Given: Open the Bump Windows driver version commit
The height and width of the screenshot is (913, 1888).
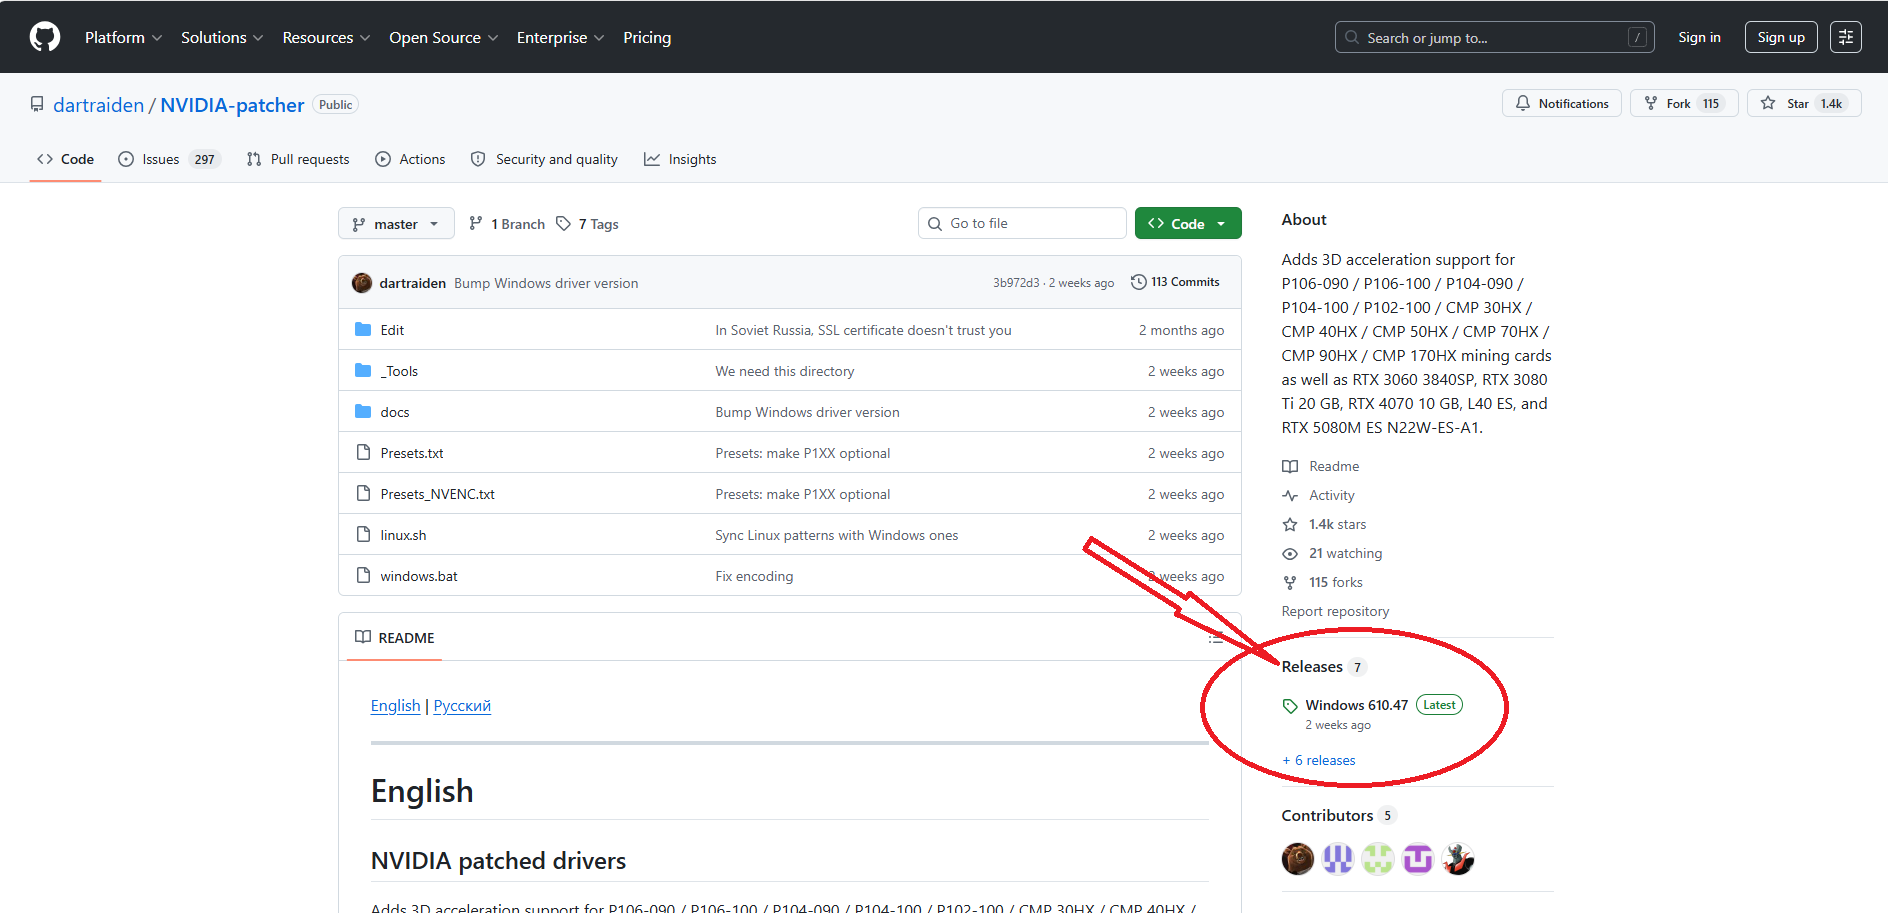Looking at the screenshot, I should (x=546, y=283).
